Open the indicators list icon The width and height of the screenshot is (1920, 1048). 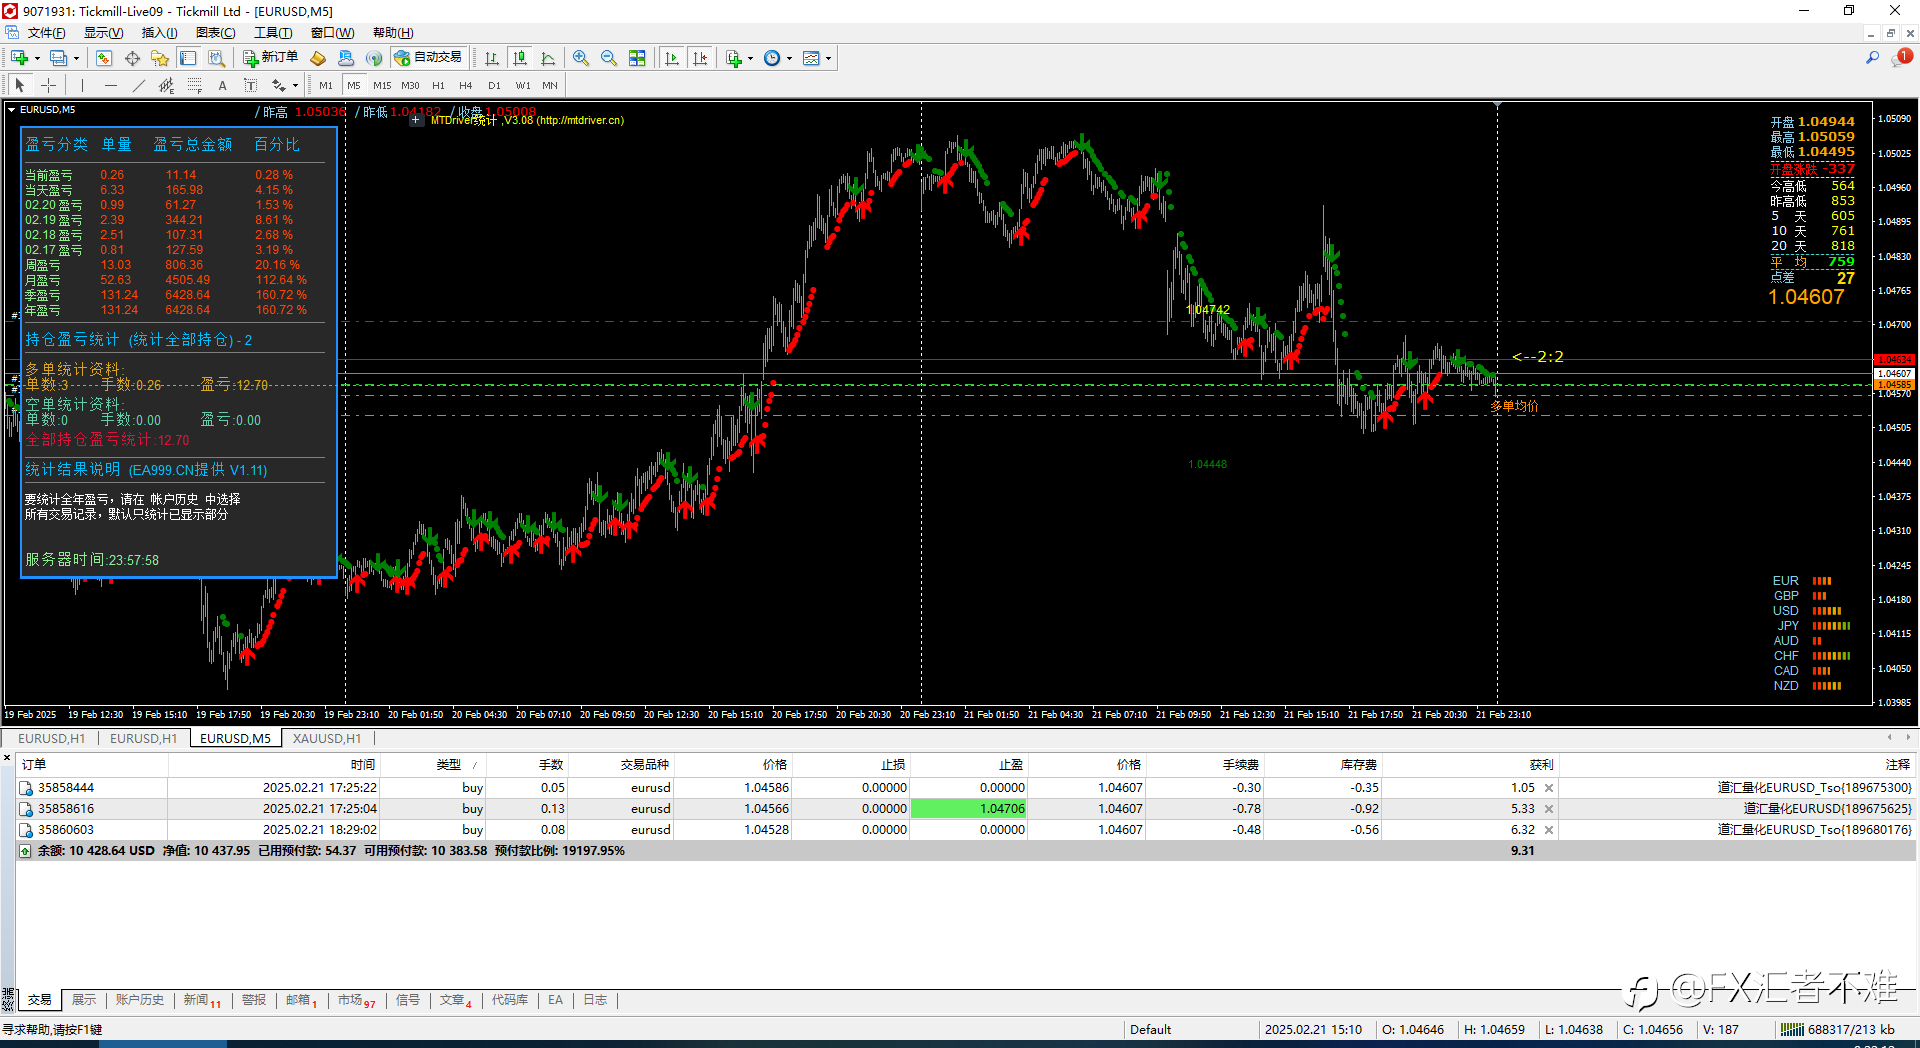click(733, 58)
